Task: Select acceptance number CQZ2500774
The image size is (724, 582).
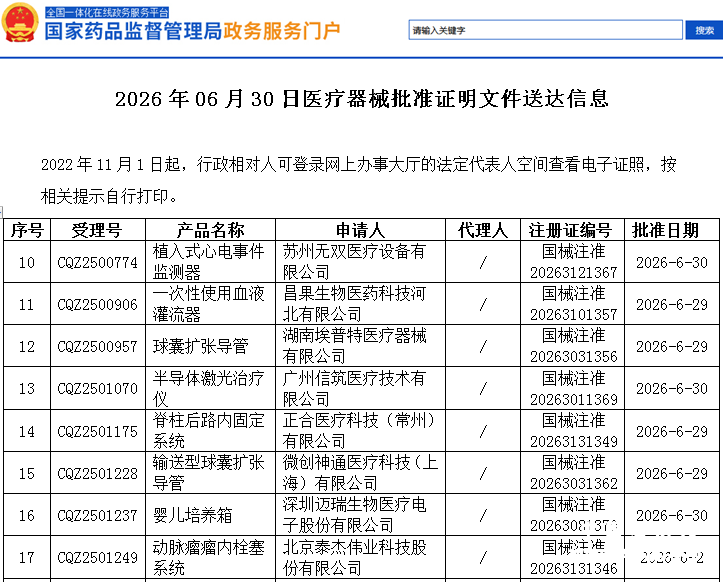Action: tap(97, 262)
